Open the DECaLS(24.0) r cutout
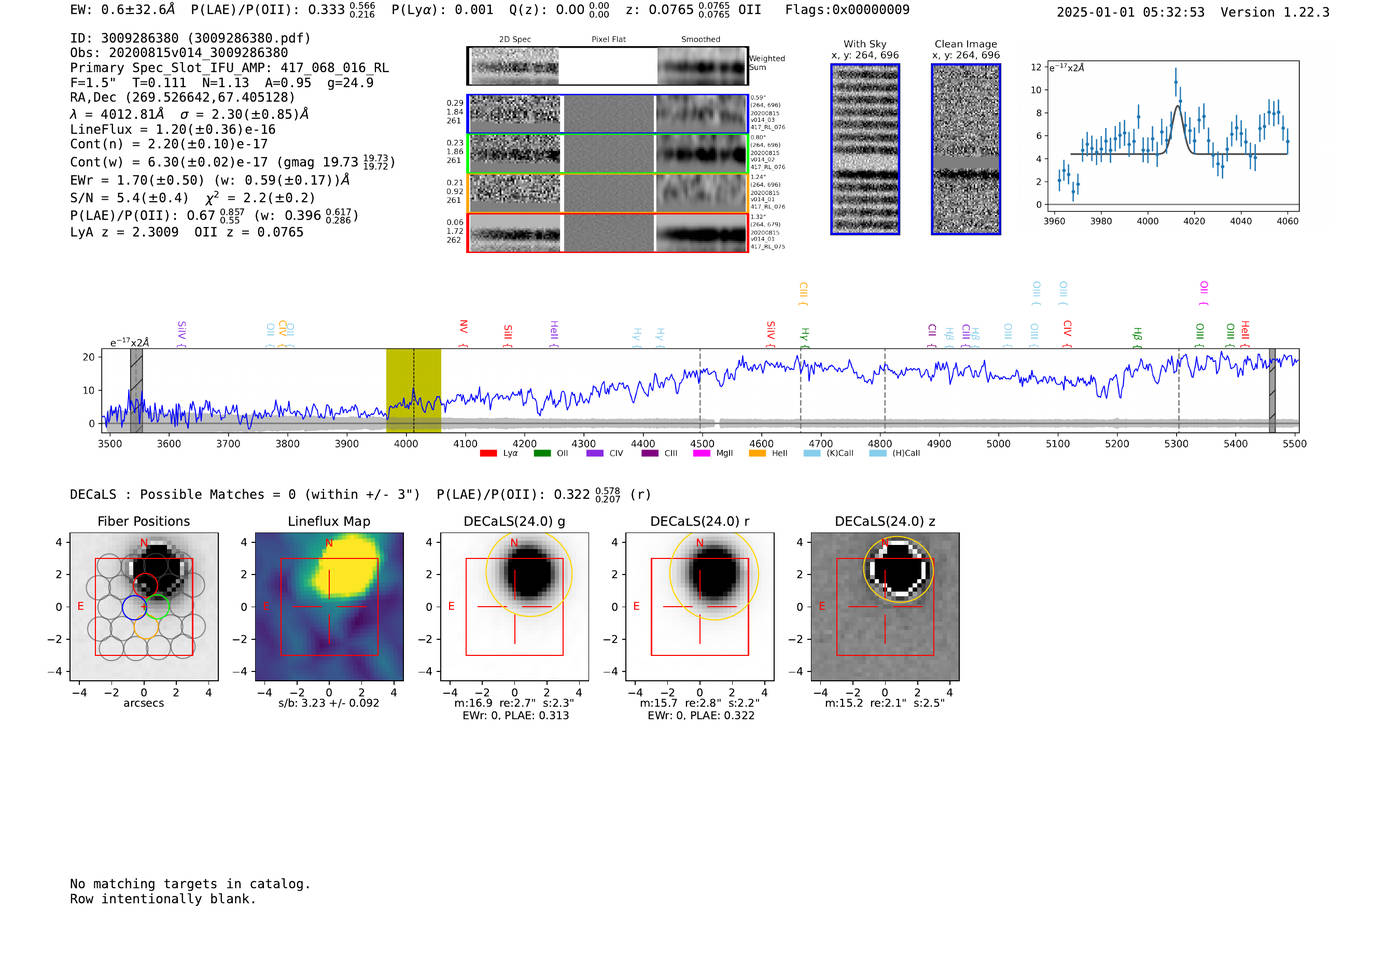This screenshot has width=1400, height=953. click(700, 607)
